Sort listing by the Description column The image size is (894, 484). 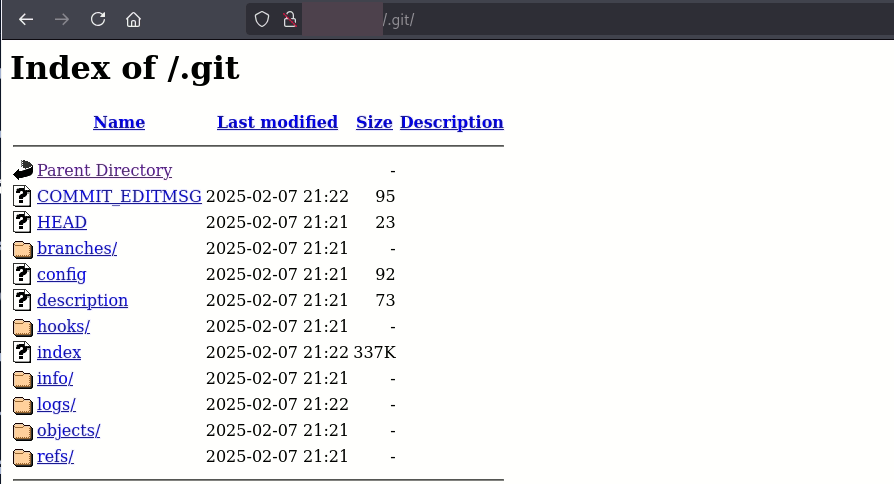[x=452, y=122]
